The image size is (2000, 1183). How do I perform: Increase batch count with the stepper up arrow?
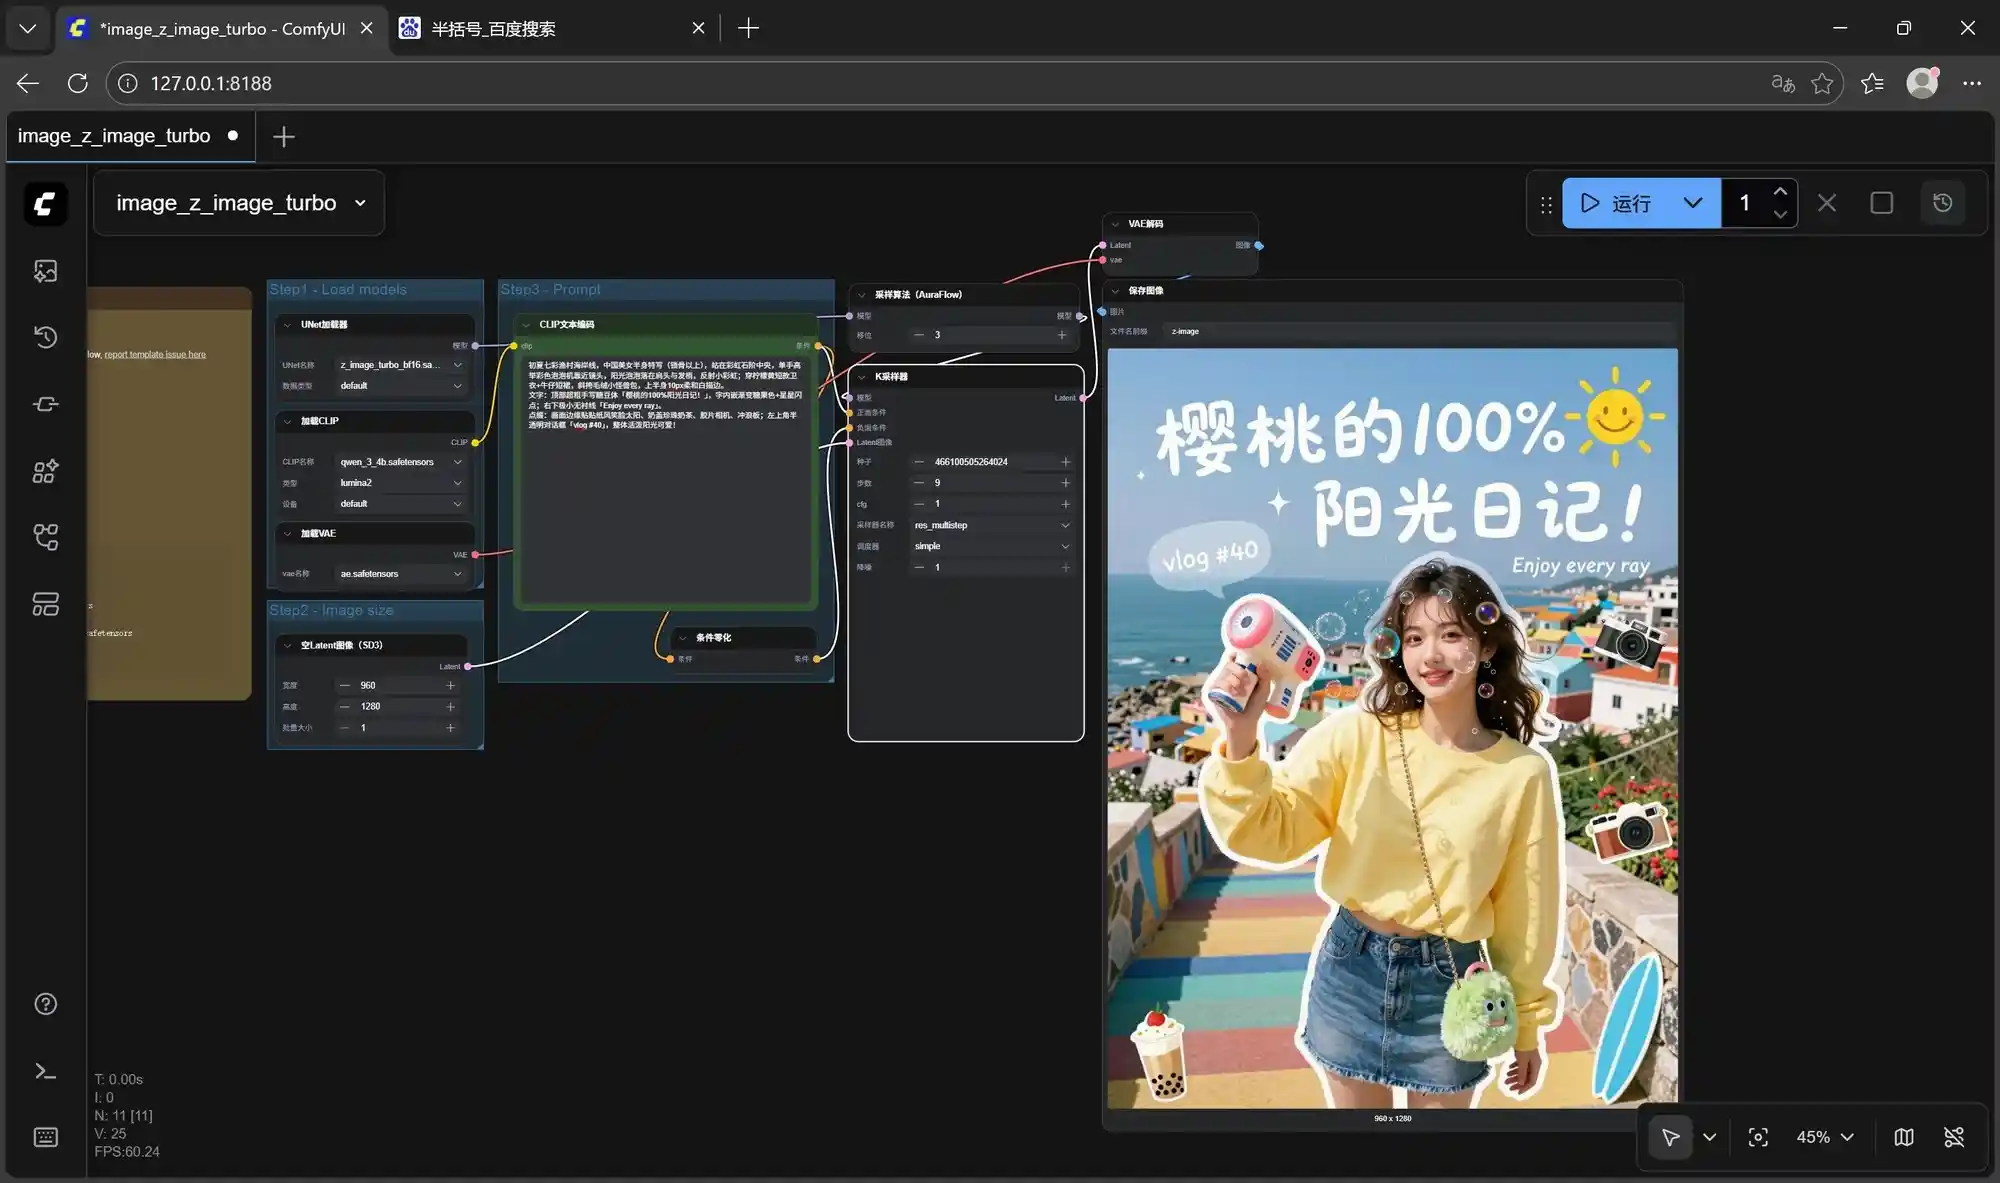[x=1780, y=190]
